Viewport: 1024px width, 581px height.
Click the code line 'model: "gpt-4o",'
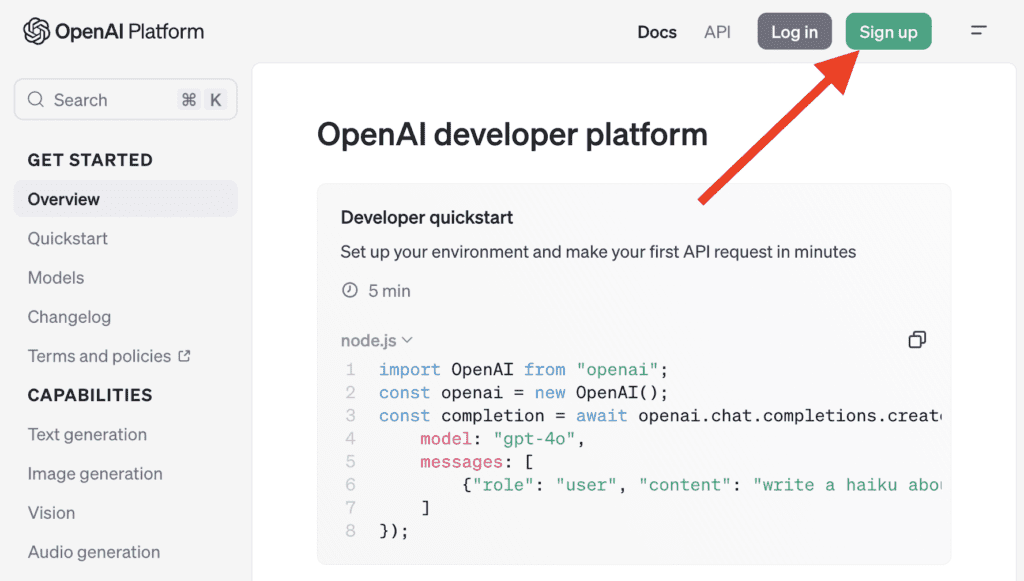pyautogui.click(x=502, y=439)
